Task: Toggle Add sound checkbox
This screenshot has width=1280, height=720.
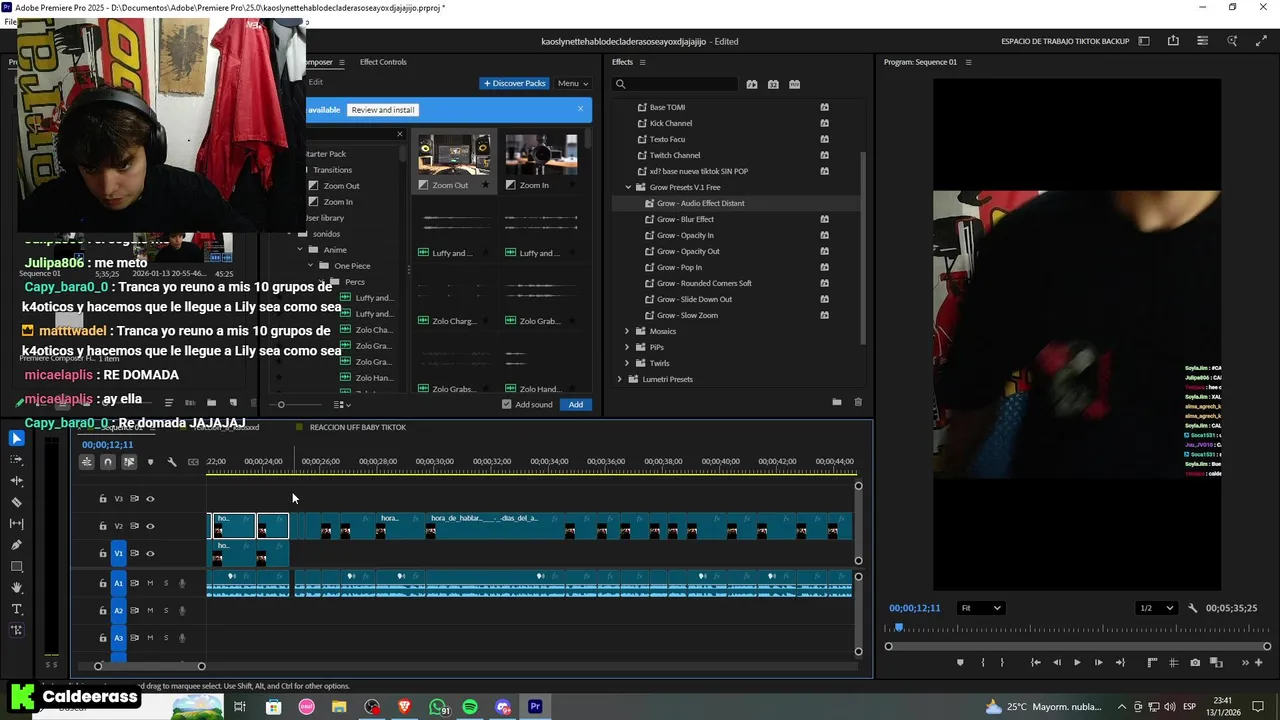Action: pos(506,404)
